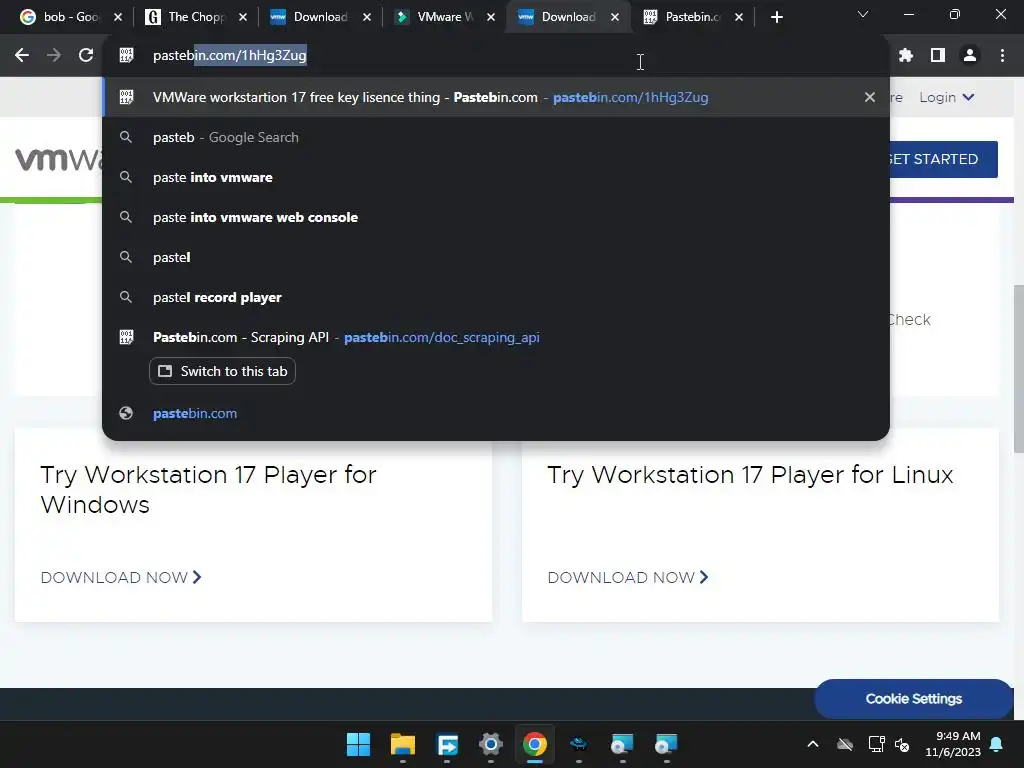1024x768 pixels.
Task: Click the GET STARTED button
Action: pos(944,159)
